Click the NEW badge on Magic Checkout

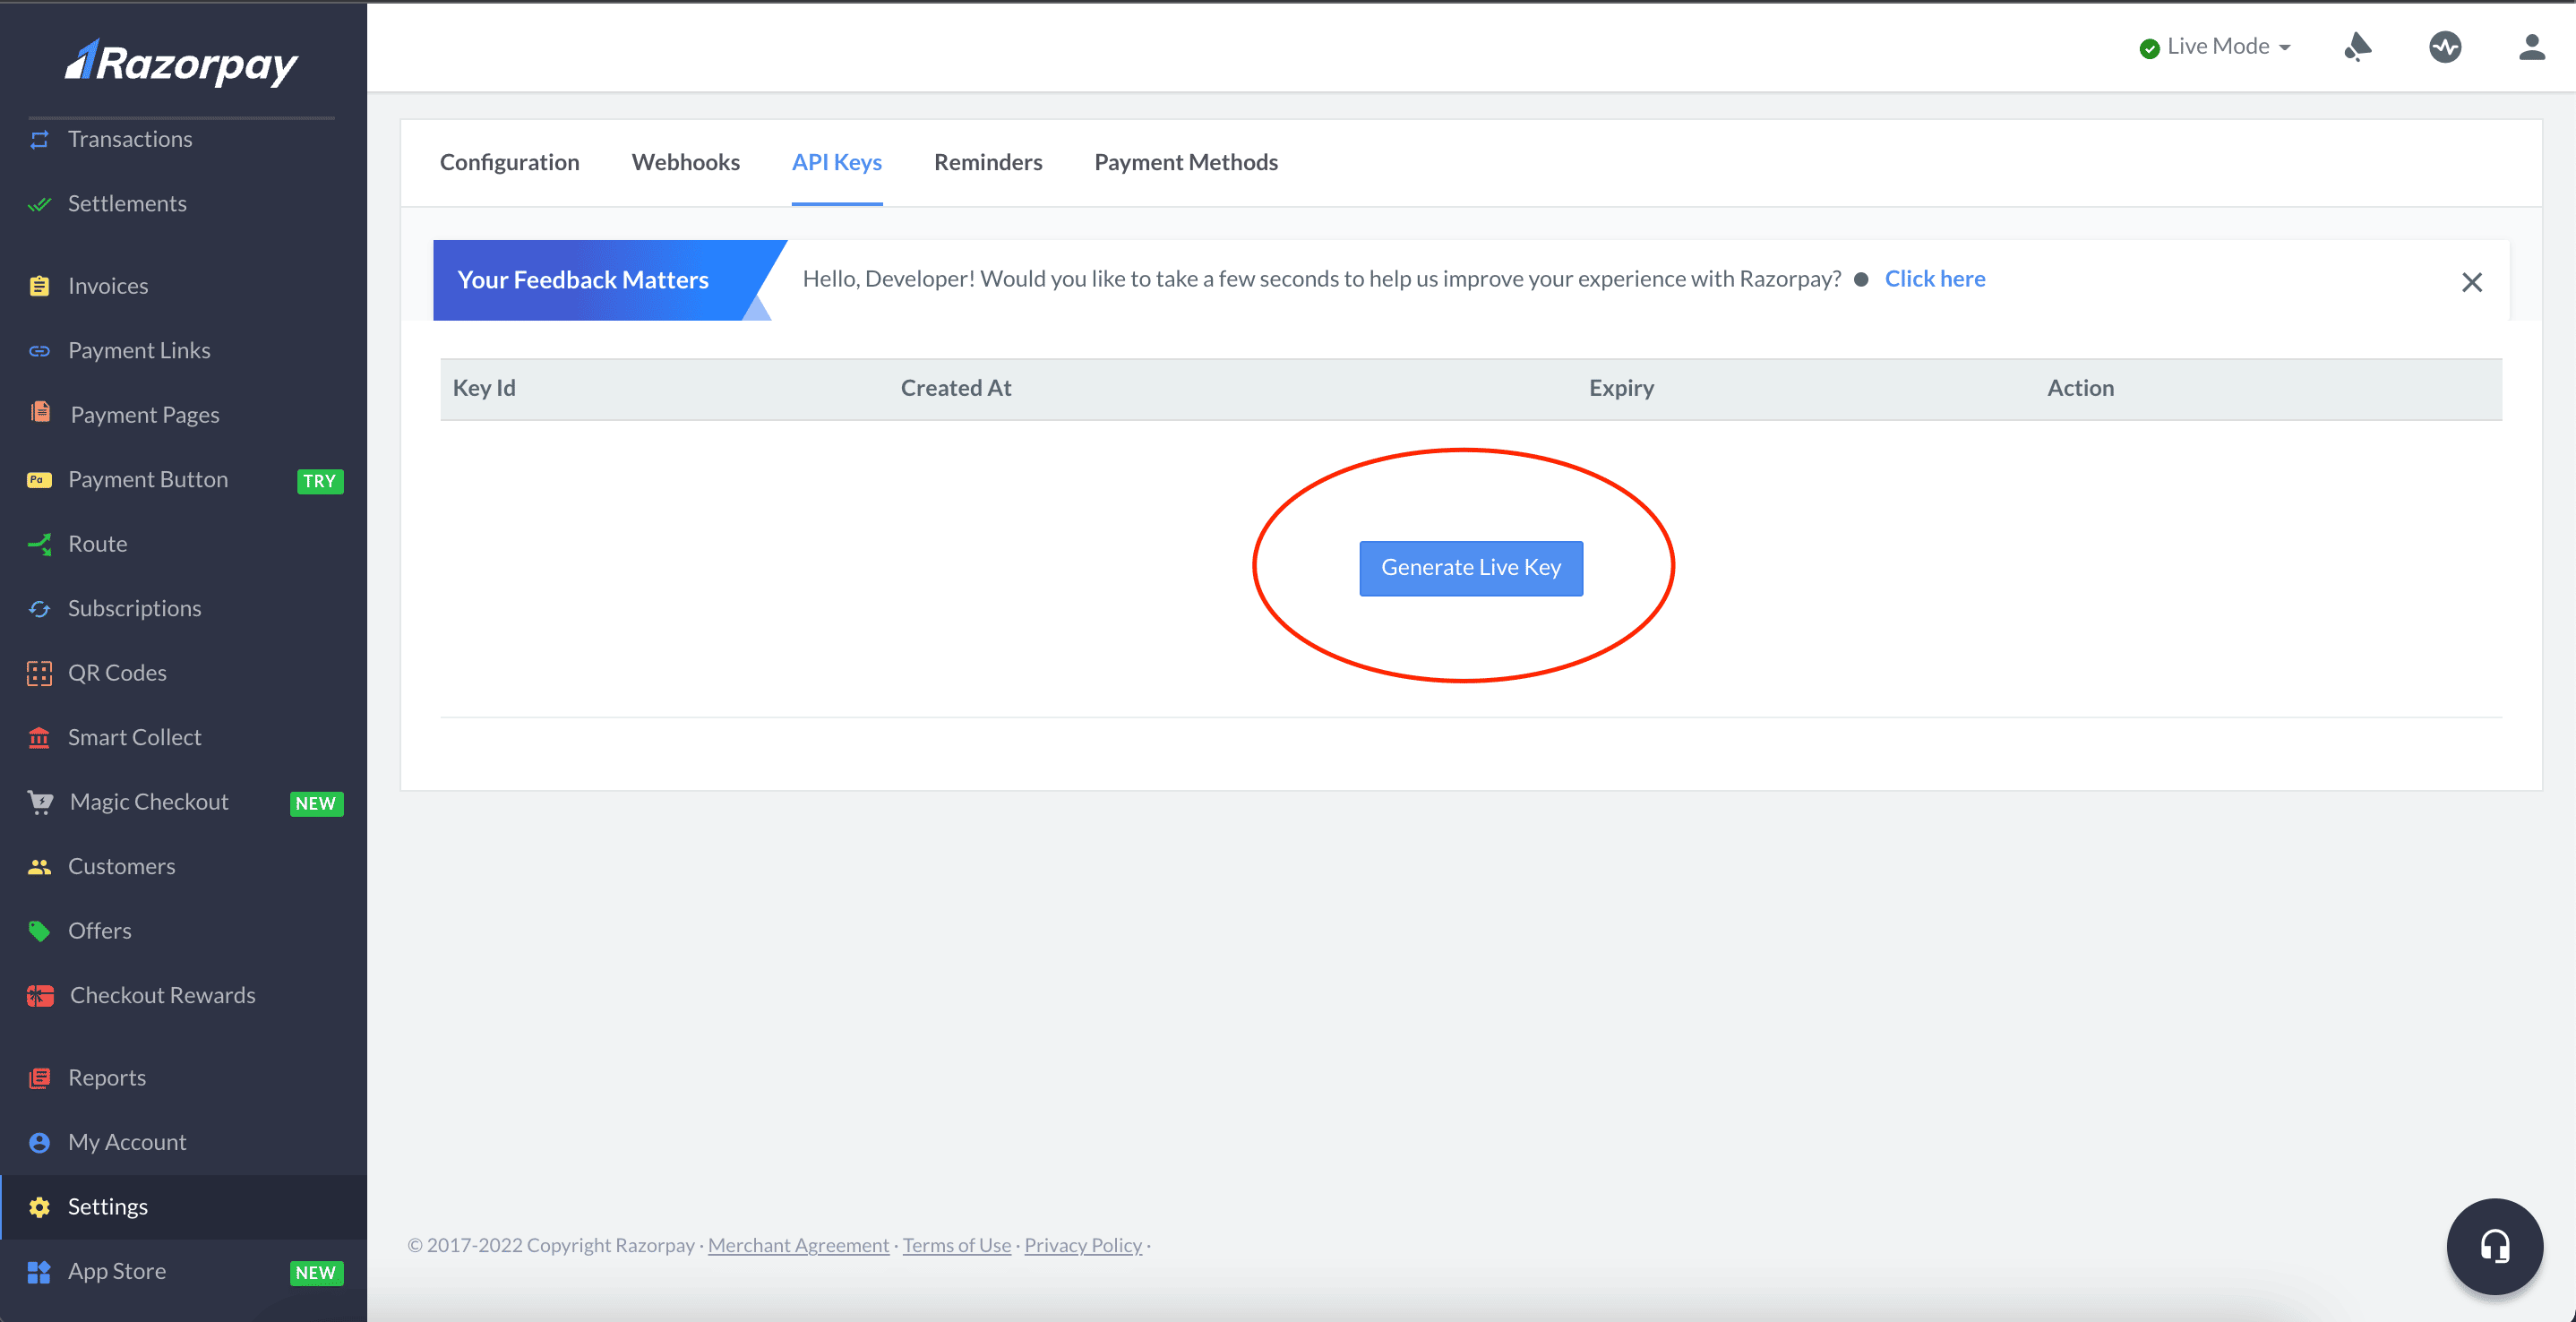coord(316,804)
